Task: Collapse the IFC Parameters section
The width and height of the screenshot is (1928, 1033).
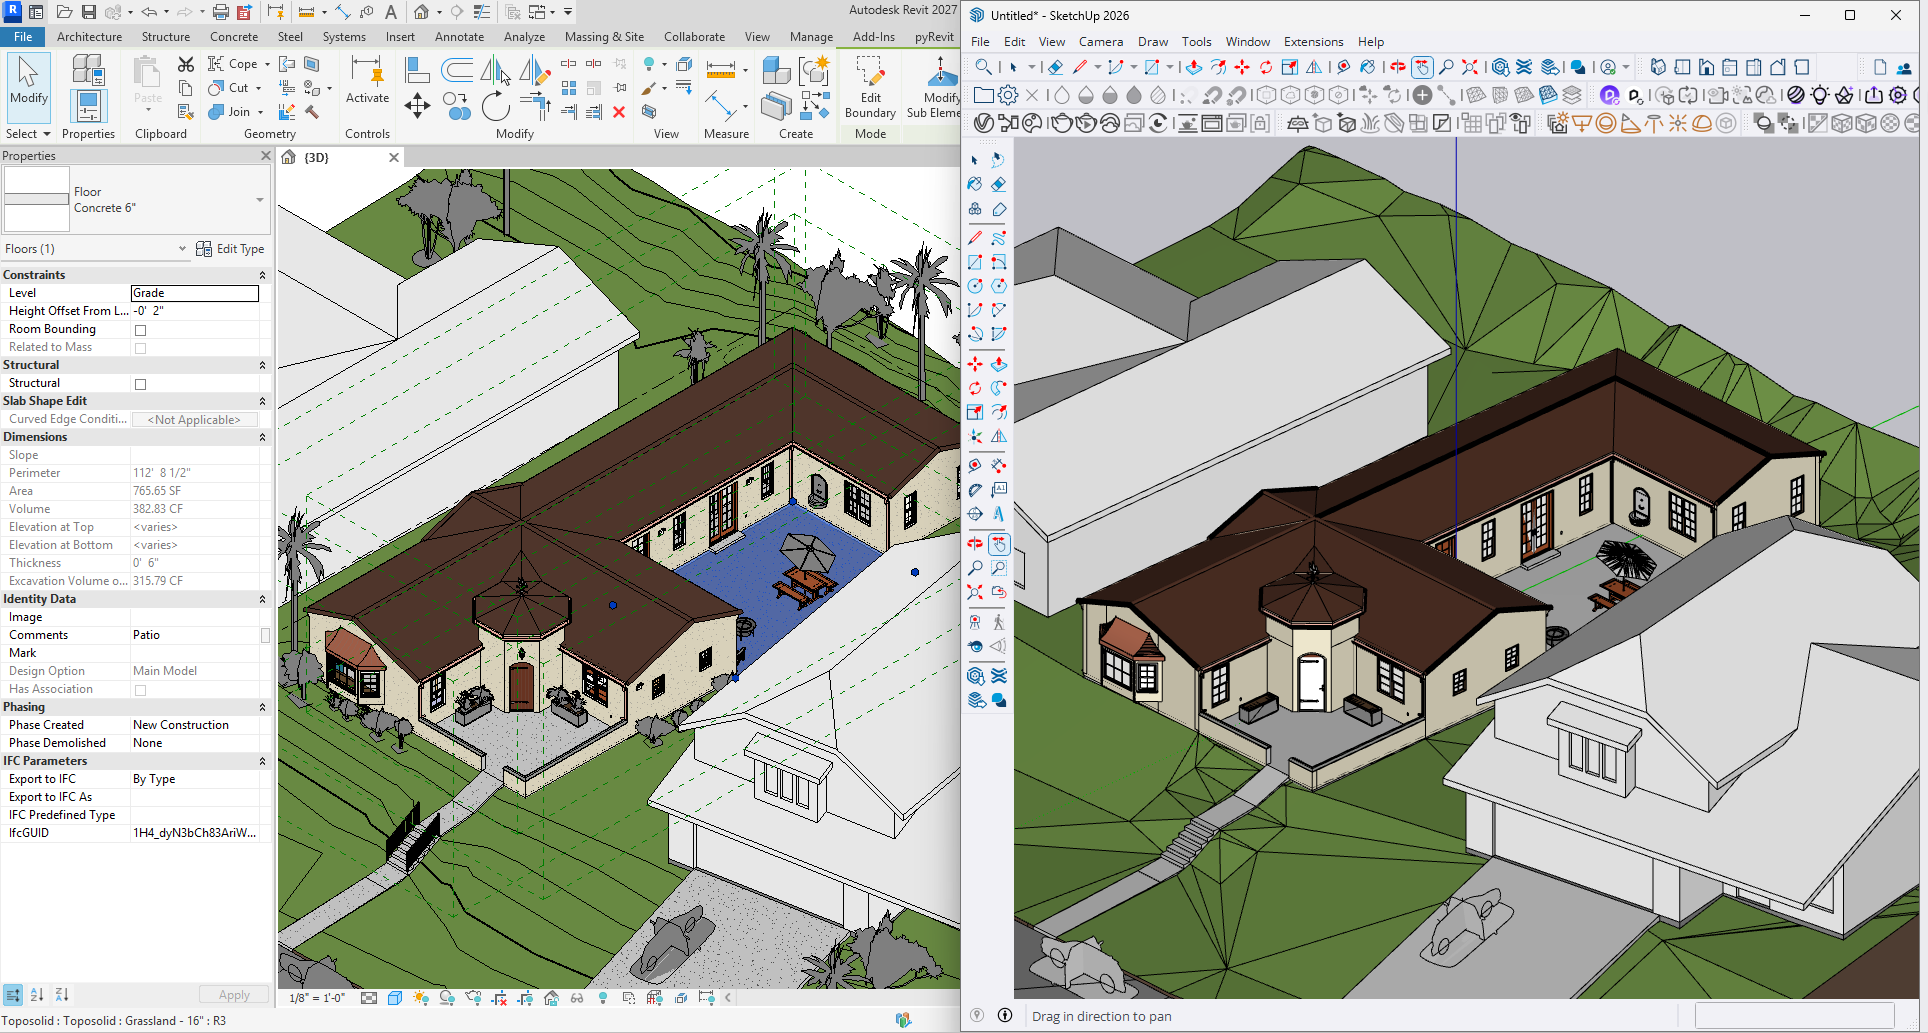Action: click(x=262, y=761)
